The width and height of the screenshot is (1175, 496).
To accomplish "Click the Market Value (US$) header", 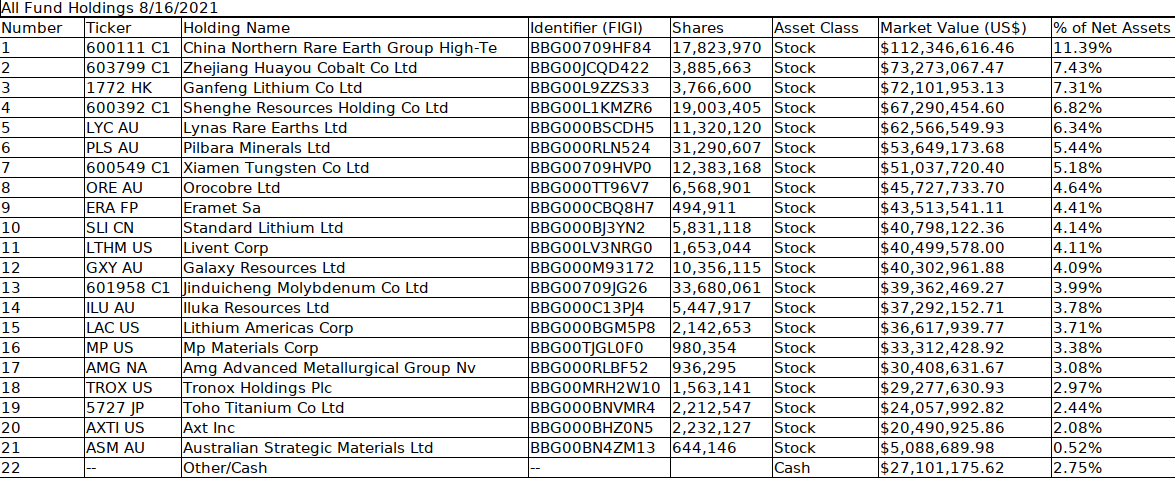I will point(964,28).
